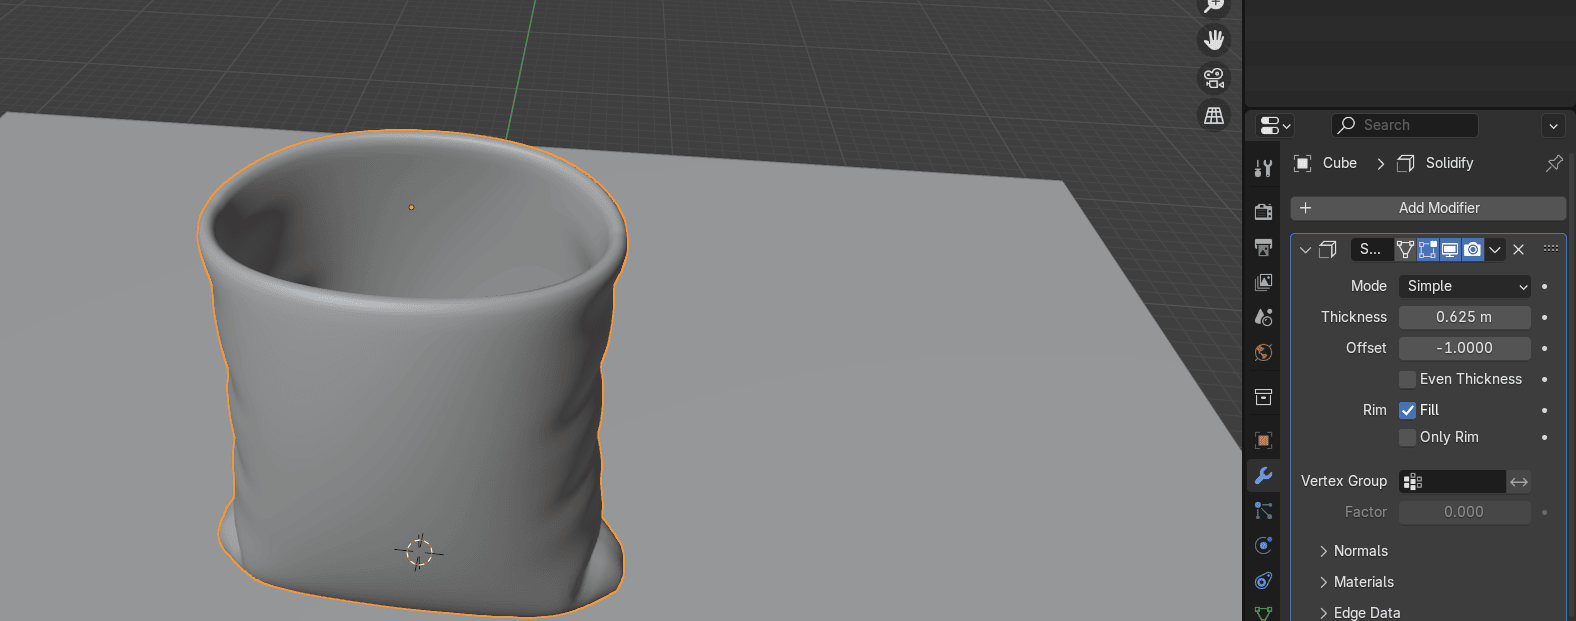Expand the Normals section
Image resolution: width=1576 pixels, height=621 pixels.
(1360, 551)
